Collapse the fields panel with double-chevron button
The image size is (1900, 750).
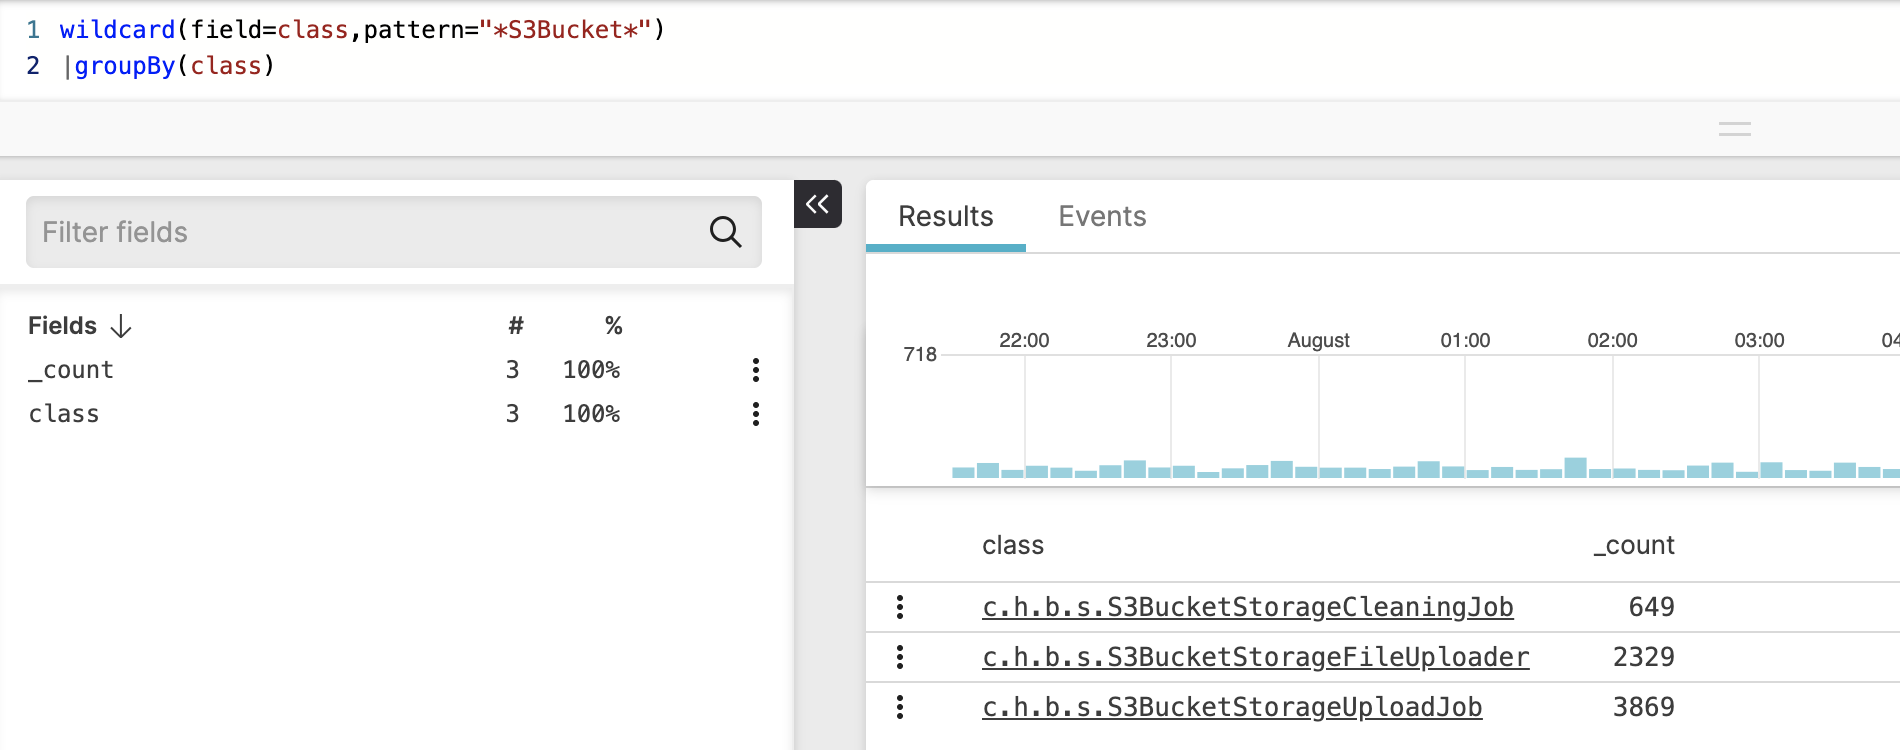[817, 204]
